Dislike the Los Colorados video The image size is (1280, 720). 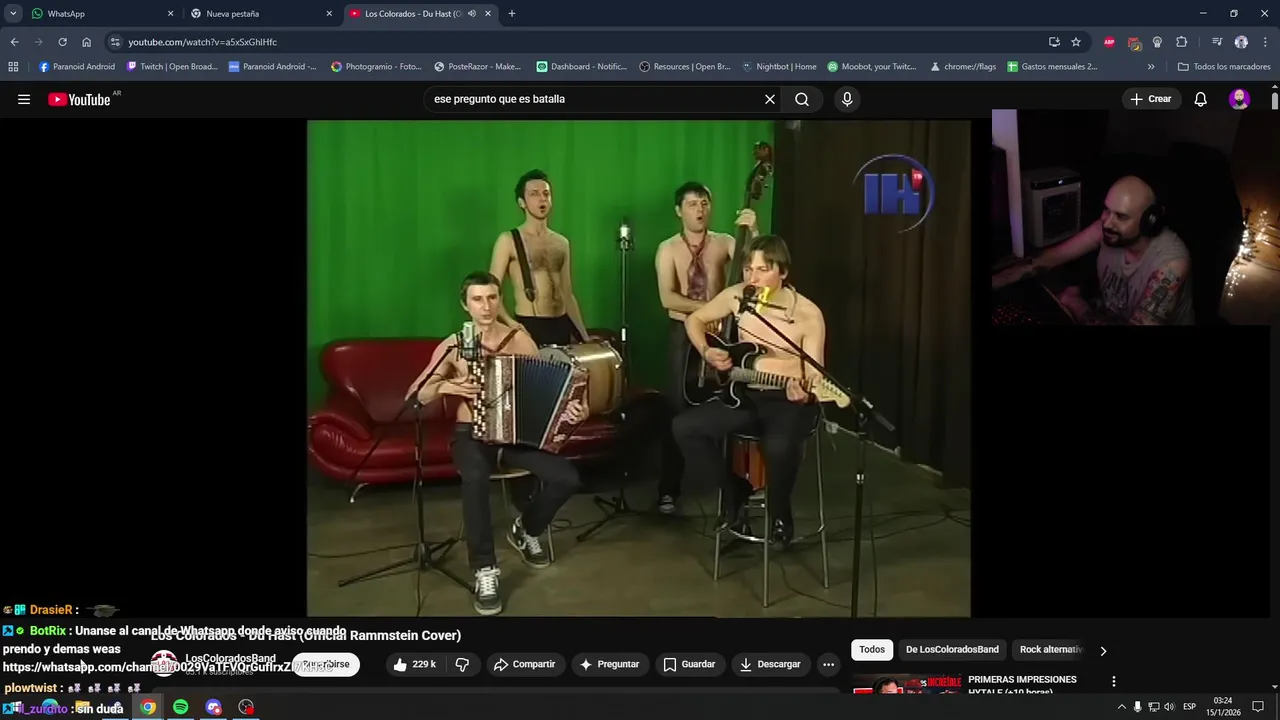click(x=462, y=664)
